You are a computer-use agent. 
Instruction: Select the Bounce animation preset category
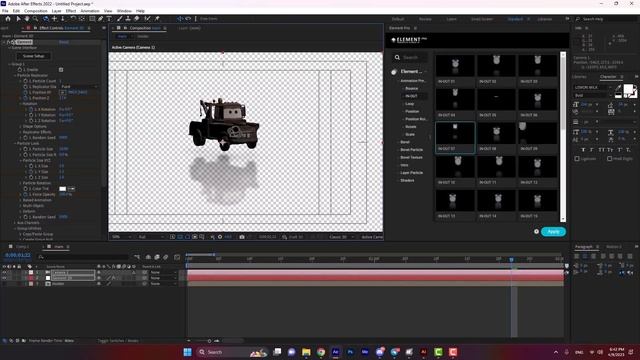(411, 89)
